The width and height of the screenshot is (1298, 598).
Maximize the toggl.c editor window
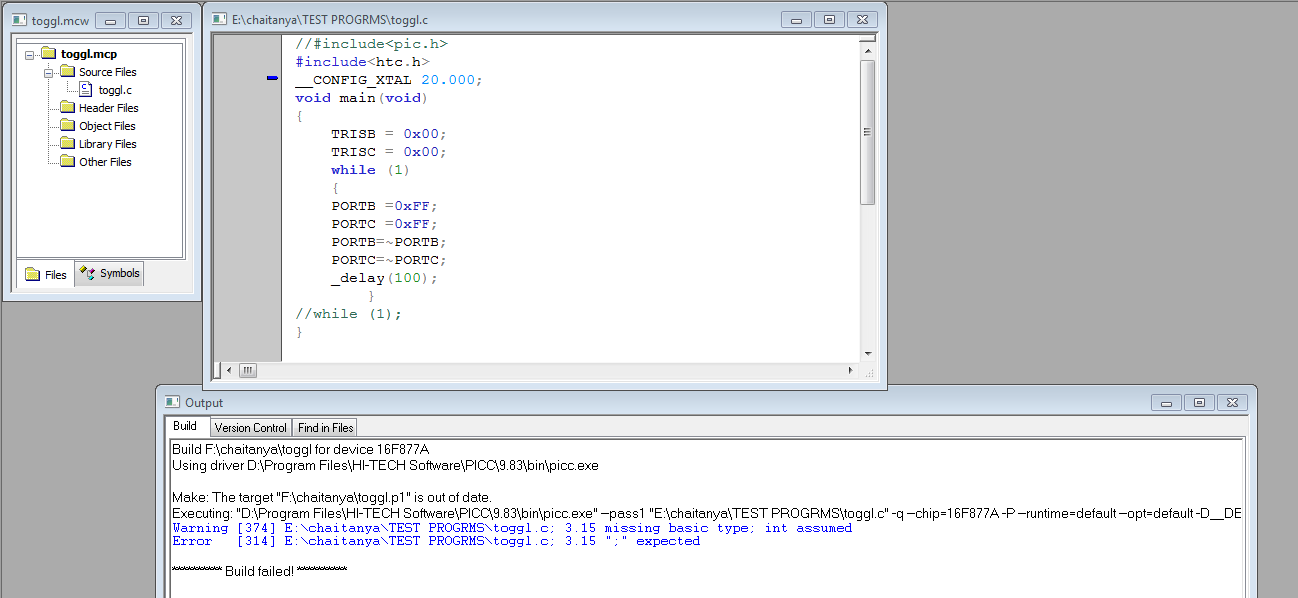tap(829, 19)
